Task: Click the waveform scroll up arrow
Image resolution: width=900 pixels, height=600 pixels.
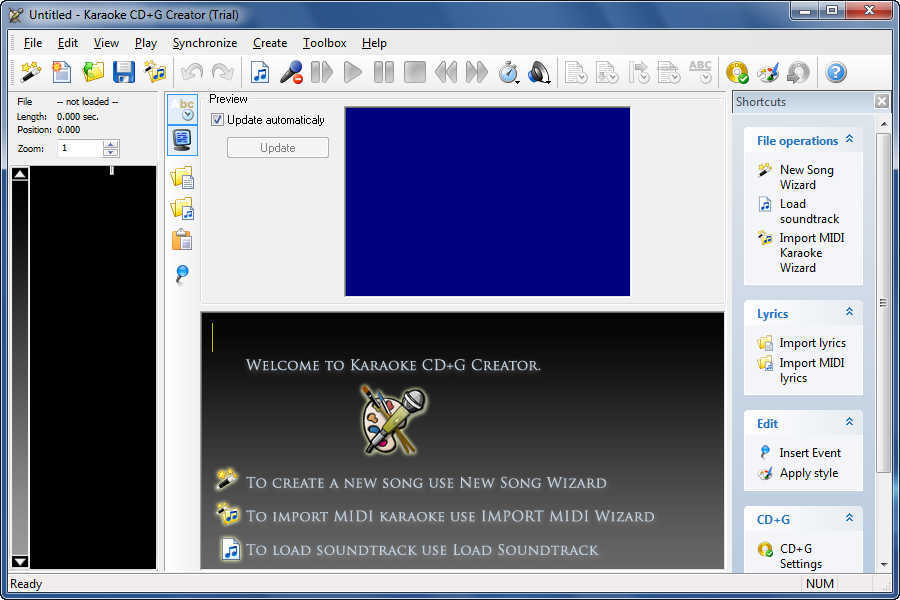Action: [20, 173]
